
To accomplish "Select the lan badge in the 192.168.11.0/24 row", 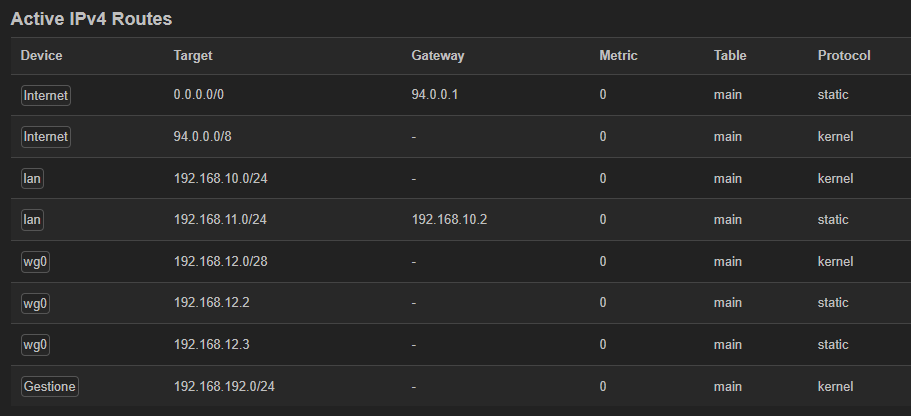I will [x=33, y=220].
